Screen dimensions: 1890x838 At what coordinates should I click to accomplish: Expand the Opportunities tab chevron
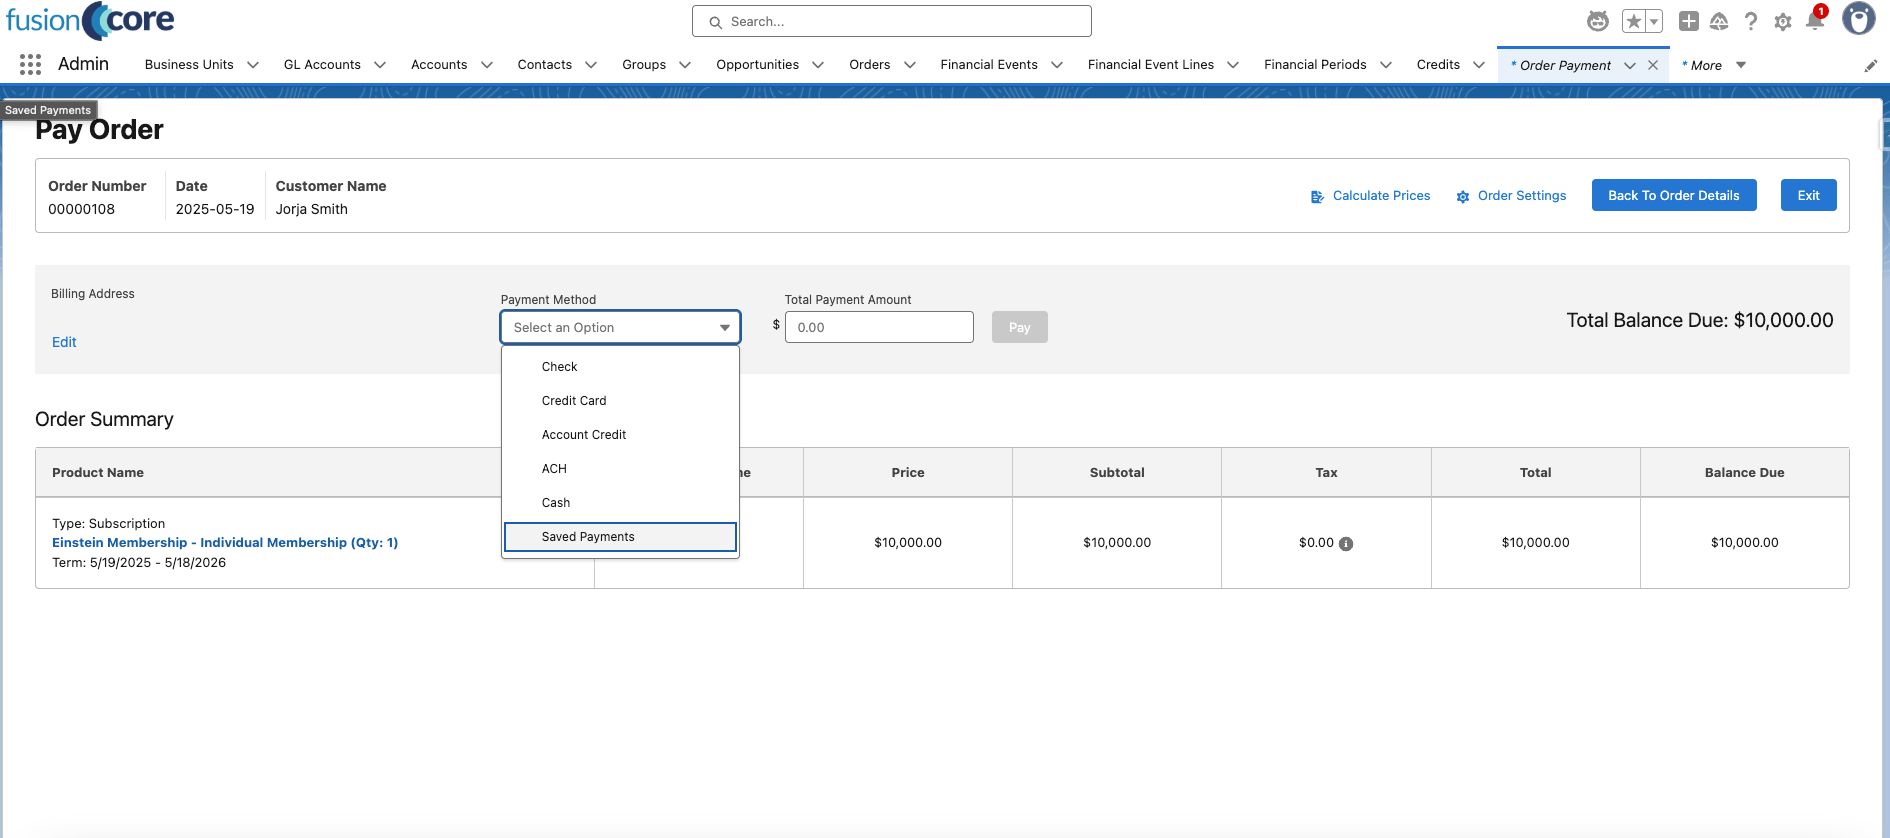(818, 65)
